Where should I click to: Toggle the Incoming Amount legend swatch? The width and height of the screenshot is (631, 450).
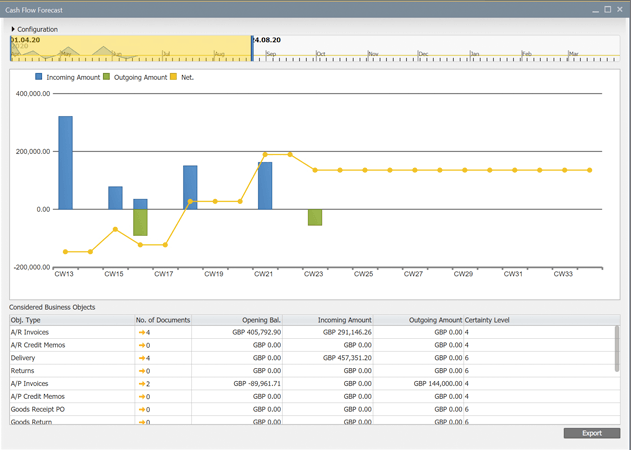pos(39,76)
